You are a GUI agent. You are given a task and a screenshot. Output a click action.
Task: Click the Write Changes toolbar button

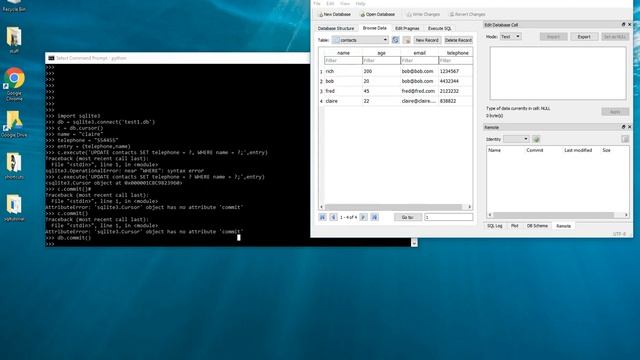point(423,14)
